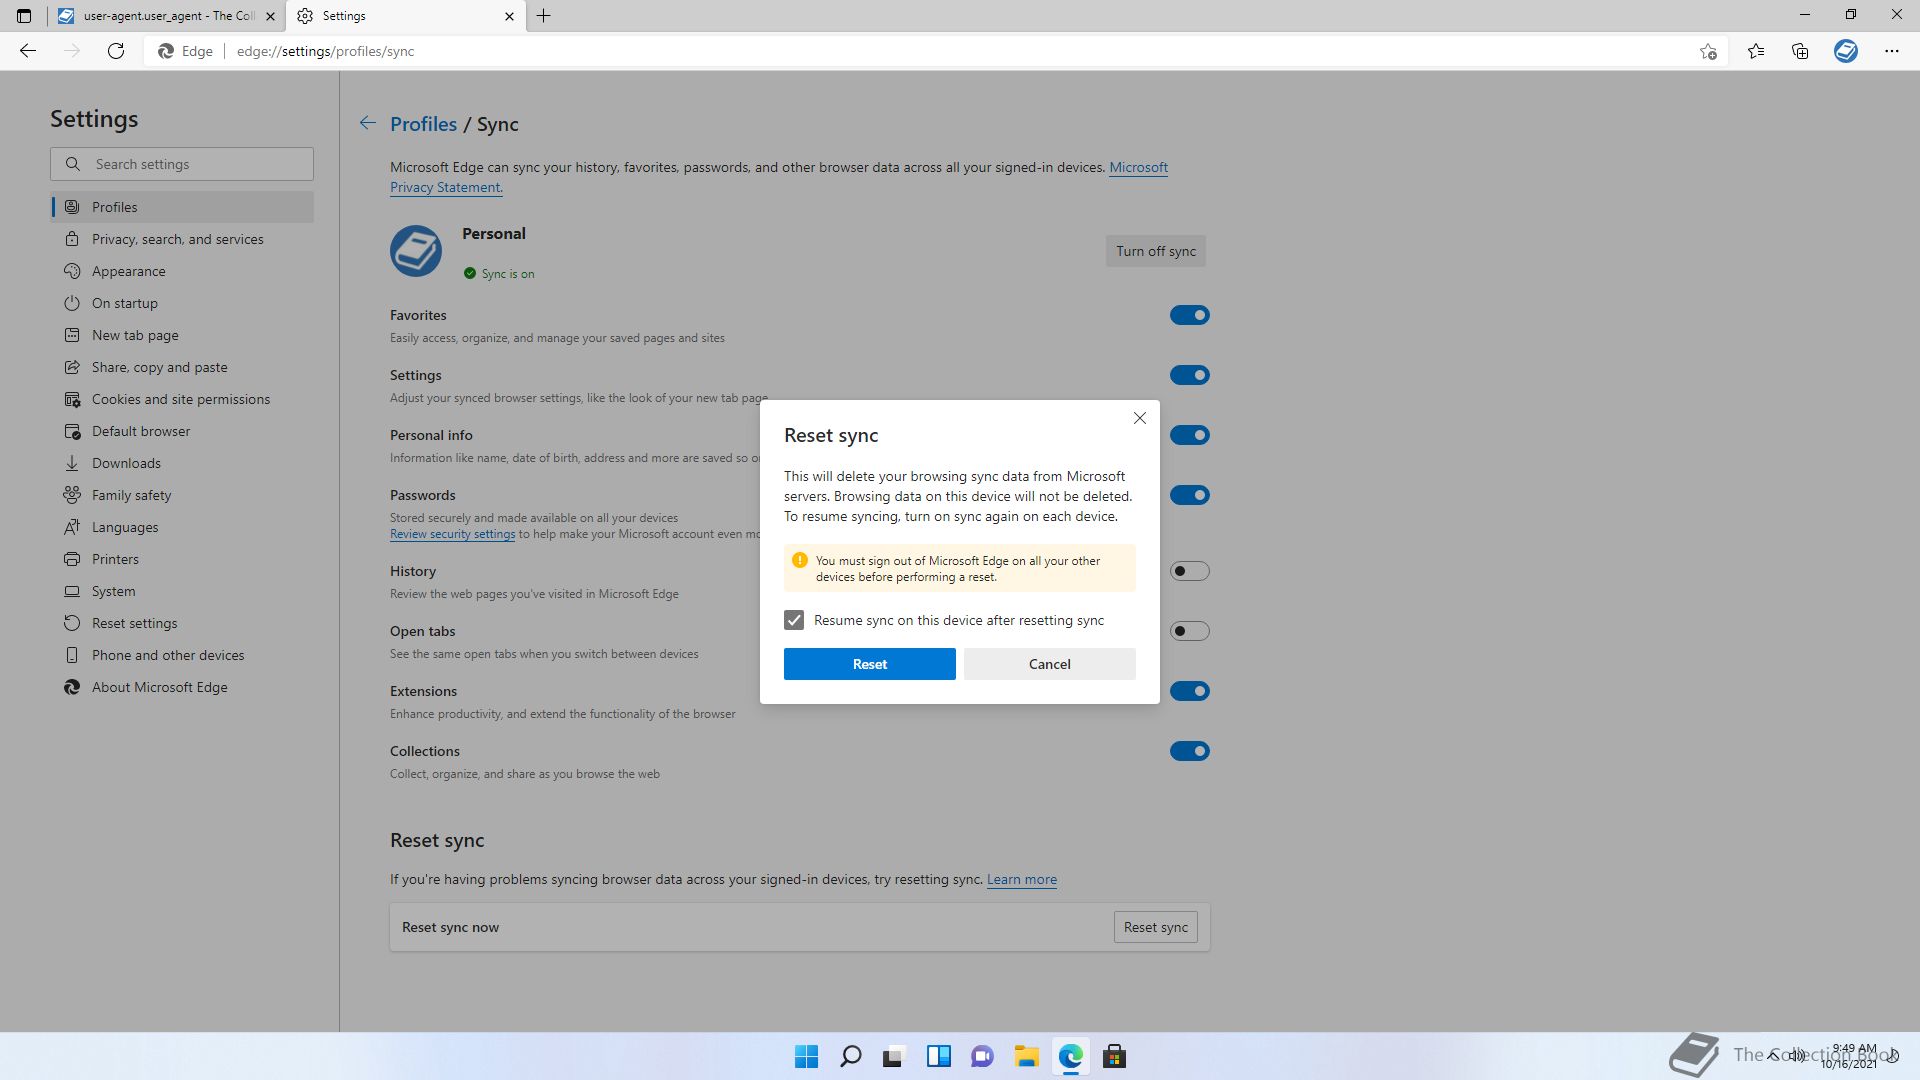Click the refresh page icon
This screenshot has width=1920, height=1080.
coord(116,51)
